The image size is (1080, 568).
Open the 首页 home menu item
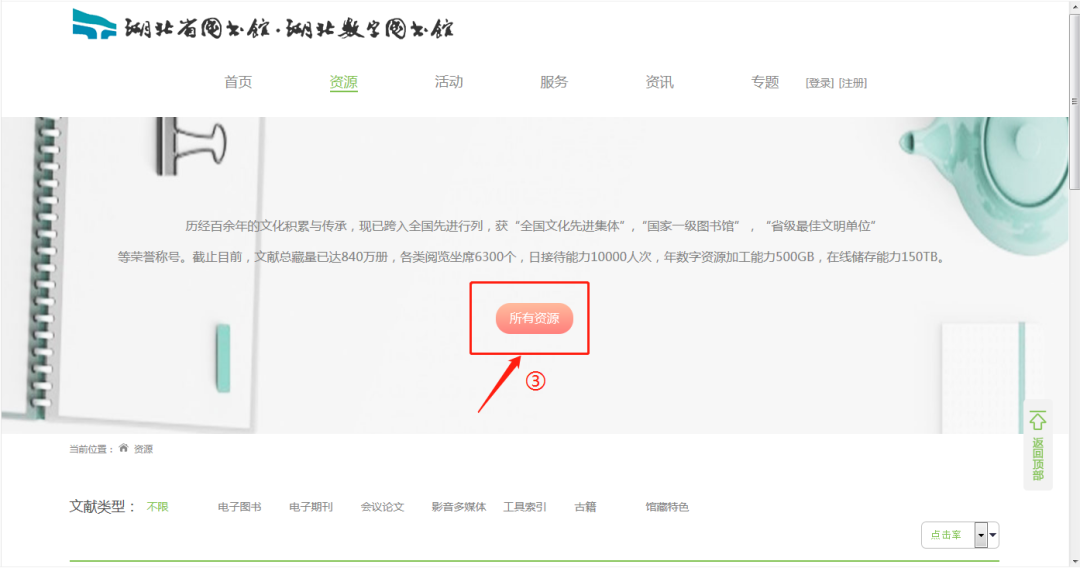coord(238,82)
